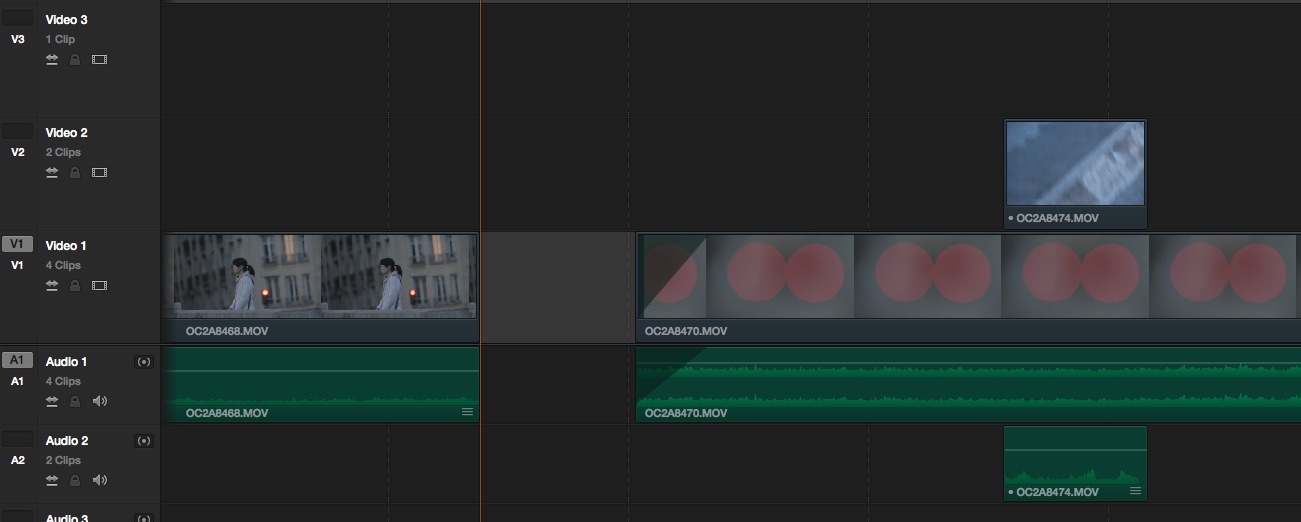1301x522 pixels.
Task: Select the Video 1 track name
Action: 66,246
